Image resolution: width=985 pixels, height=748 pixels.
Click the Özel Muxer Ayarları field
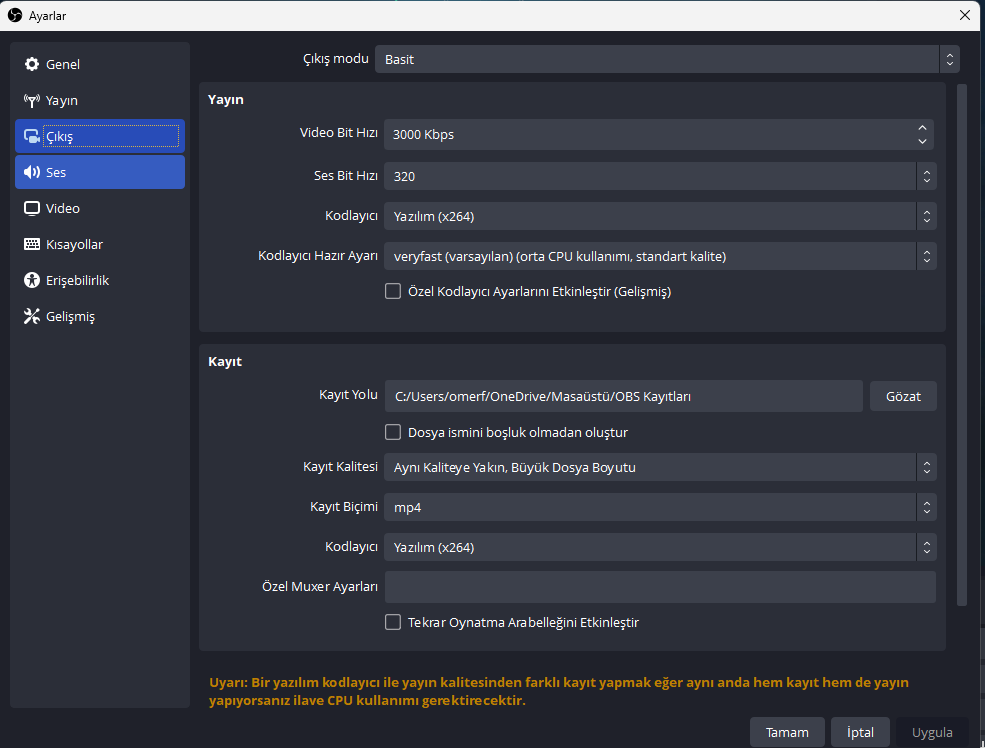[660, 587]
